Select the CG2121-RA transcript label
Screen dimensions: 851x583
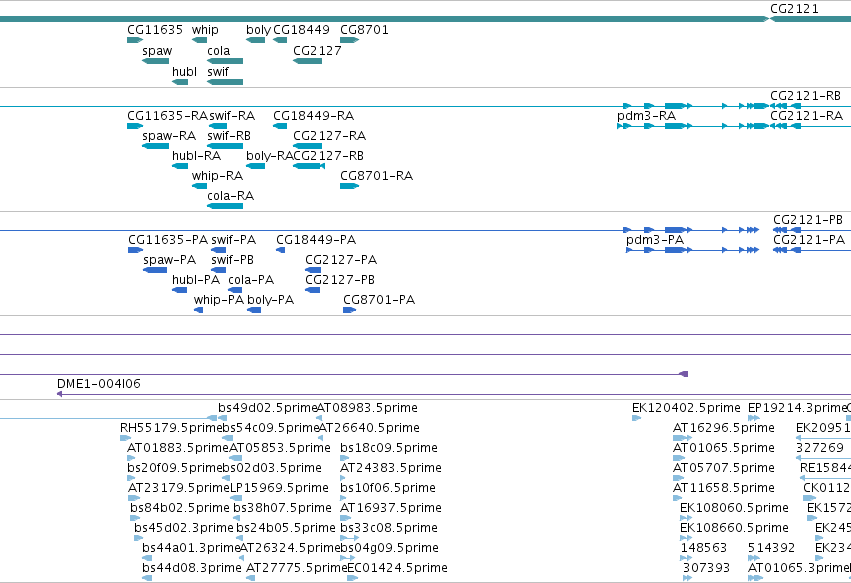[x=806, y=116]
